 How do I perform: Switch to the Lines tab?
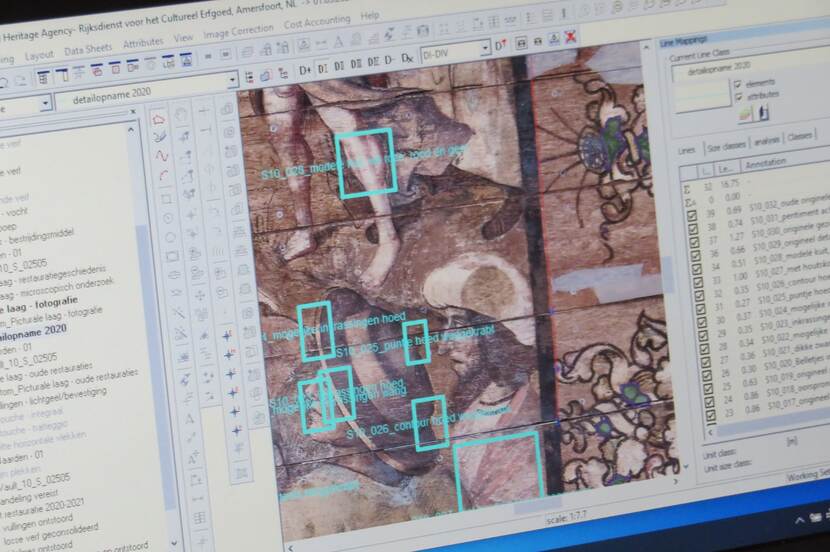pos(687,151)
